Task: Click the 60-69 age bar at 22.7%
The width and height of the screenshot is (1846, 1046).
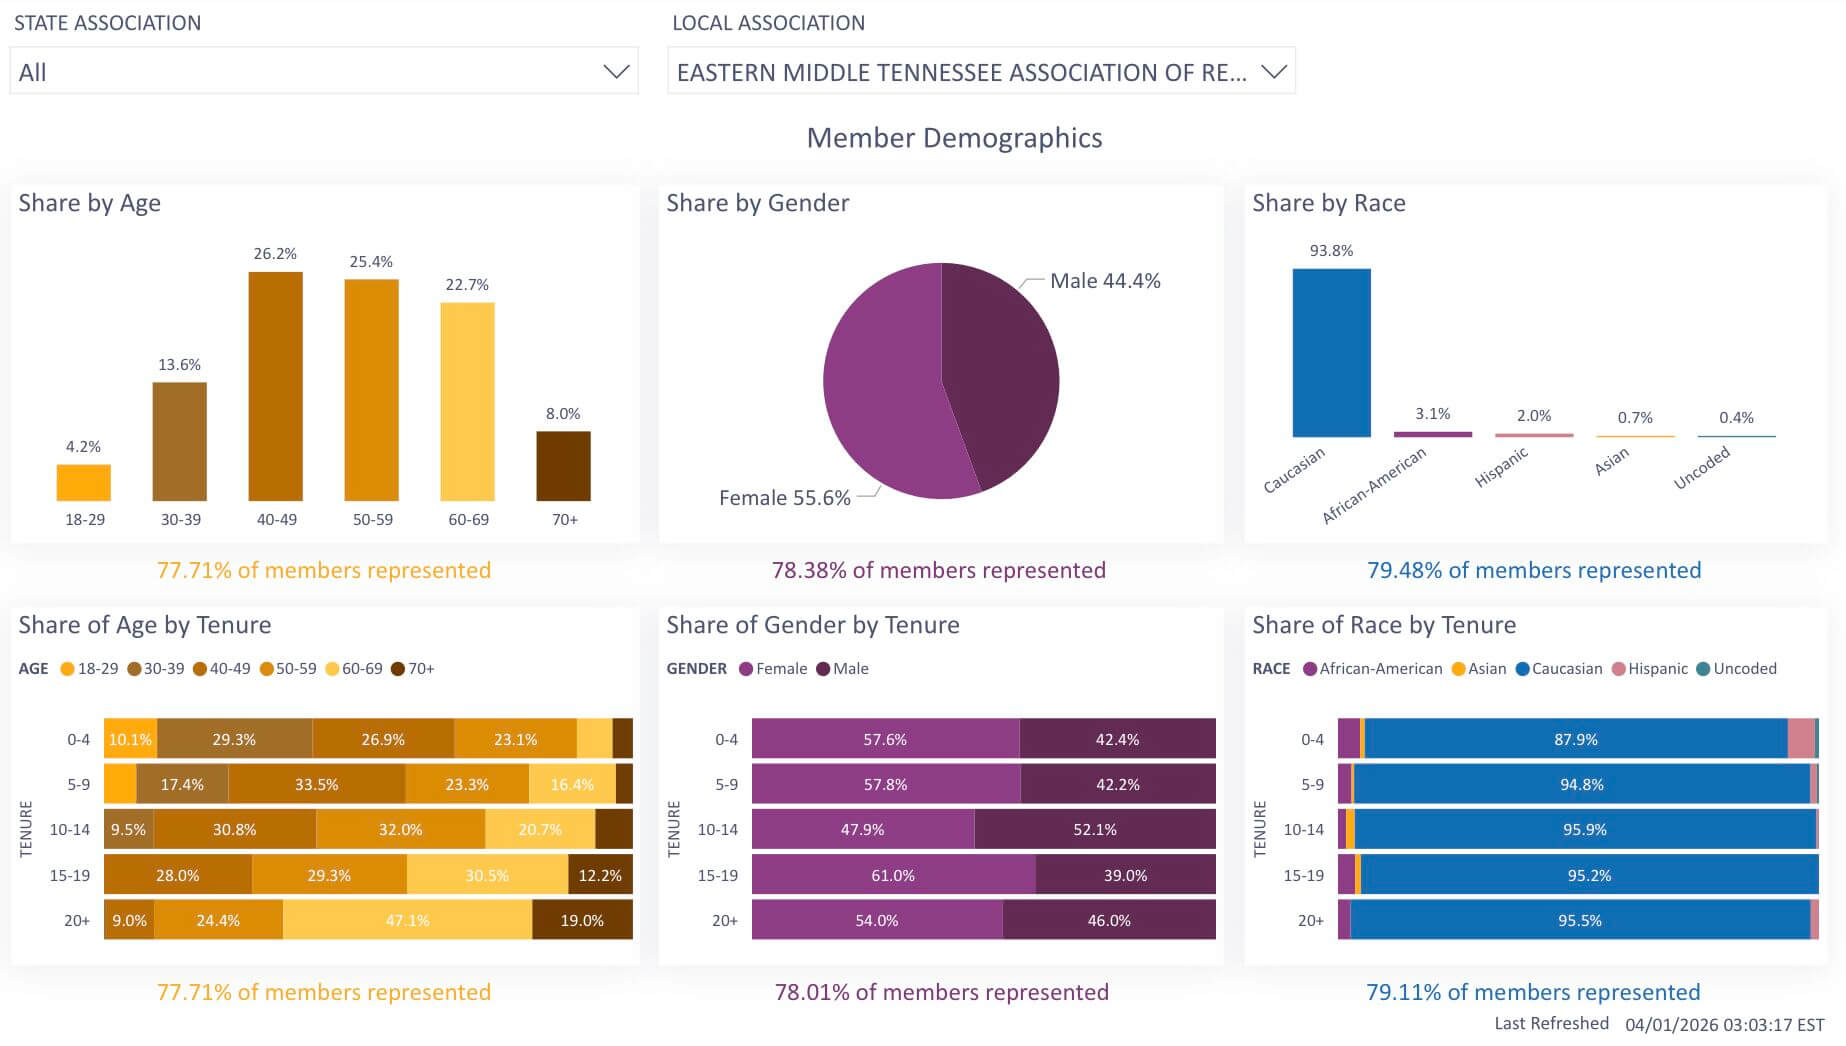Action: click(x=467, y=401)
